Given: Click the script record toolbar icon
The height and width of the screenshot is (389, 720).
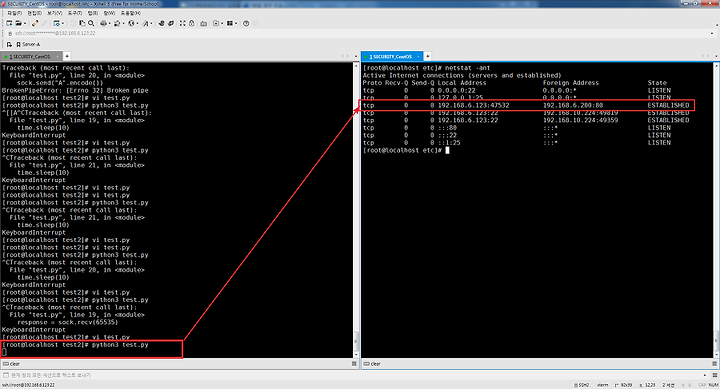Looking at the screenshot, I should click(216, 23).
